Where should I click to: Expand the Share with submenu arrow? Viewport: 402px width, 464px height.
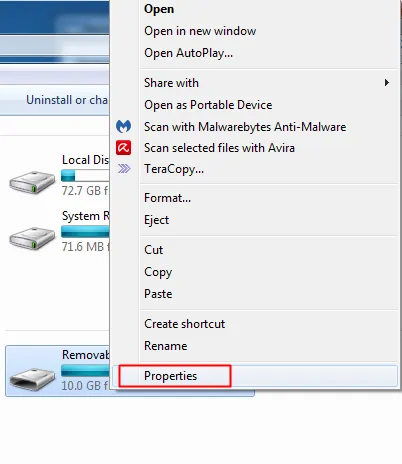tap(386, 83)
